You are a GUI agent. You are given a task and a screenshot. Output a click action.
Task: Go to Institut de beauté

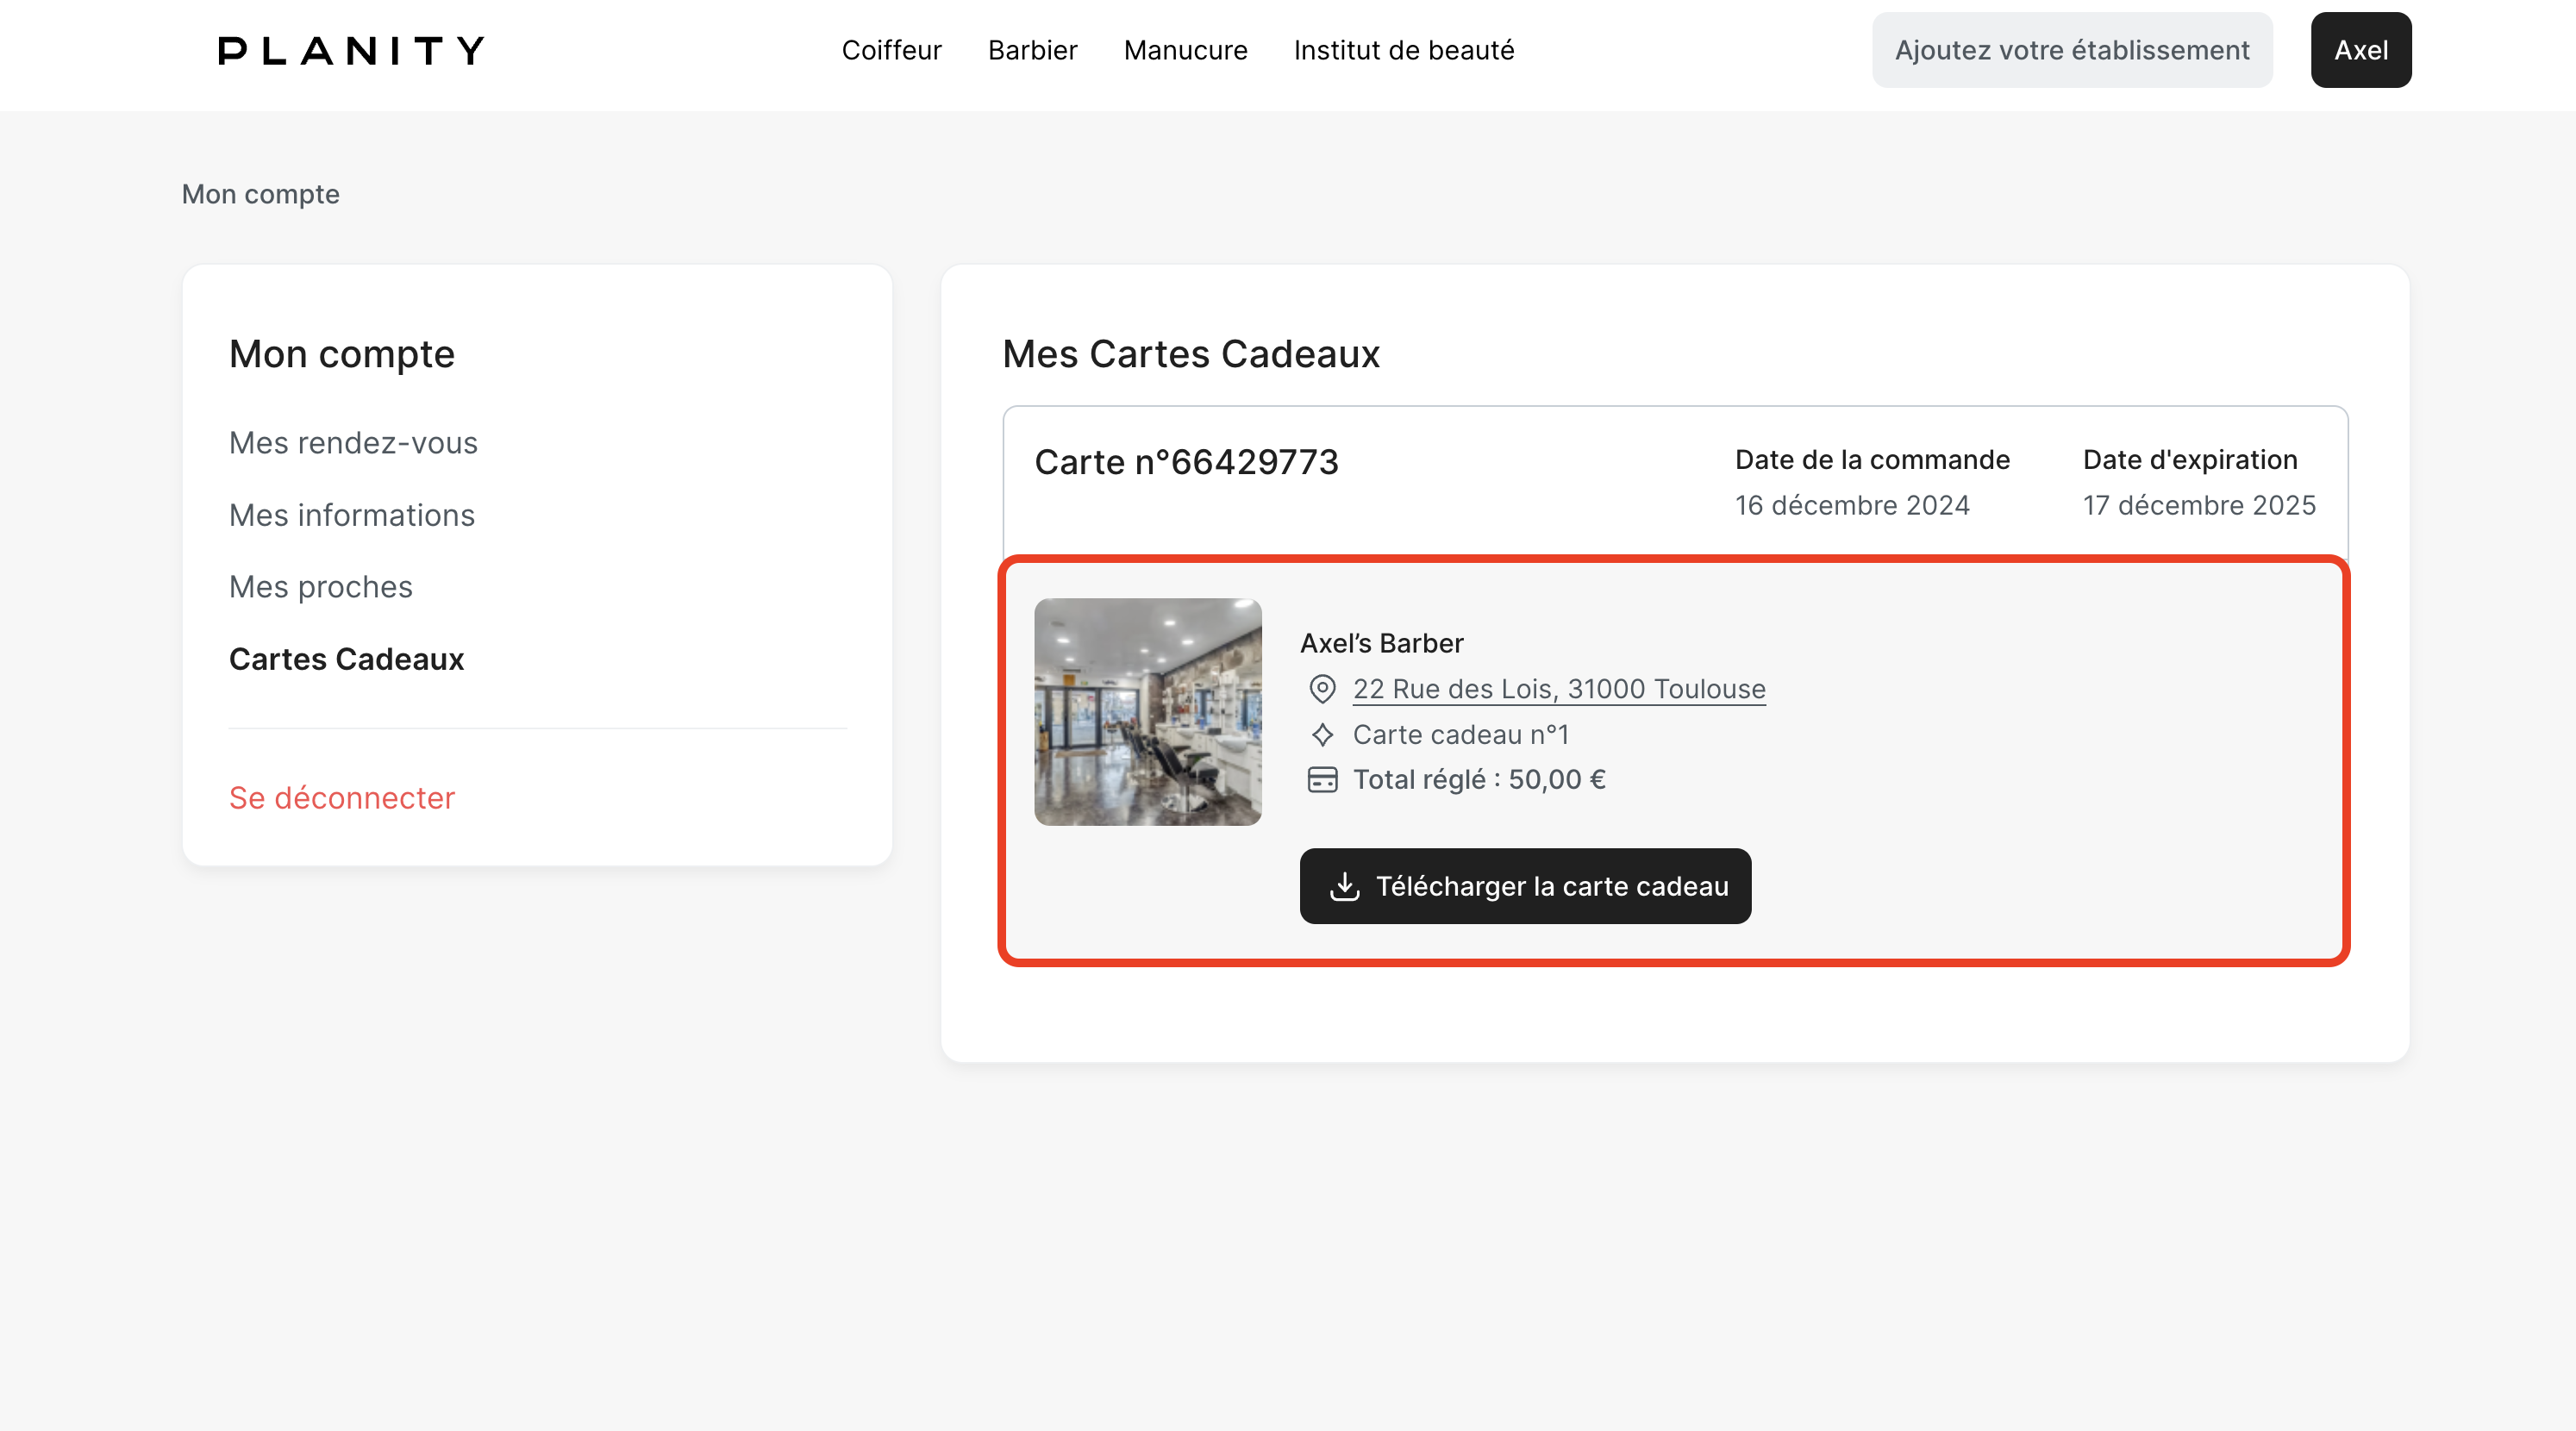(1403, 50)
